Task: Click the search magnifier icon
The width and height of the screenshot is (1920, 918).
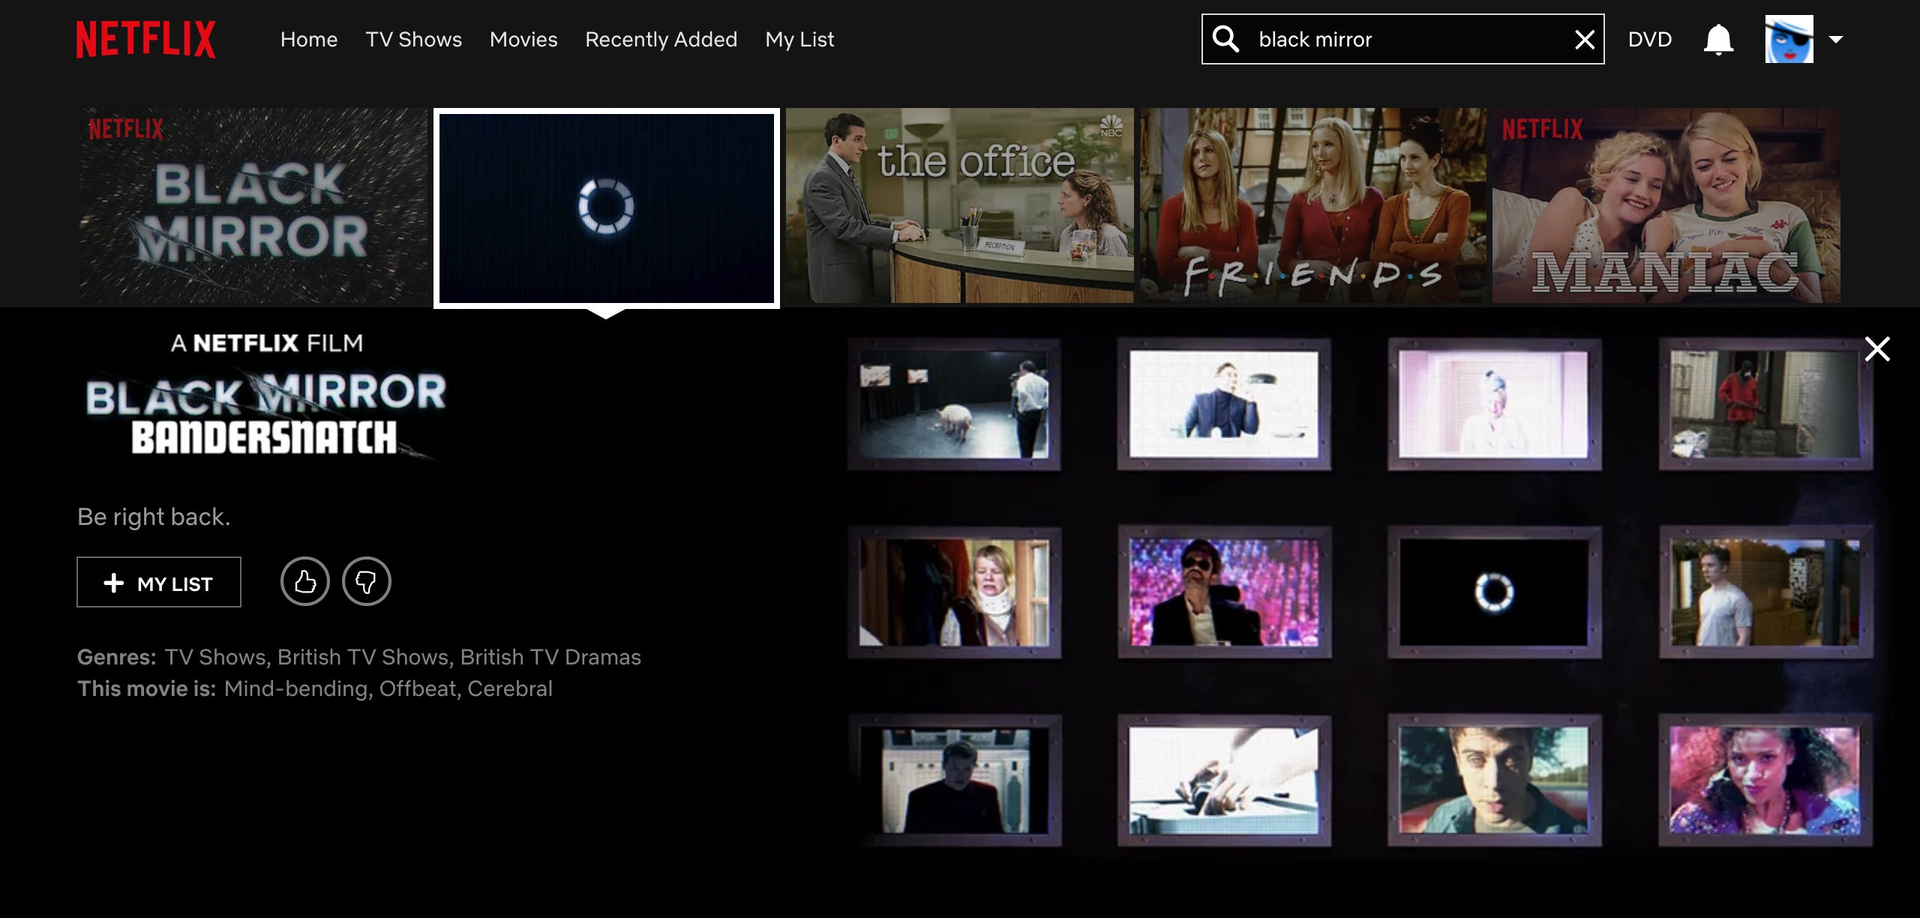Action: coord(1226,39)
